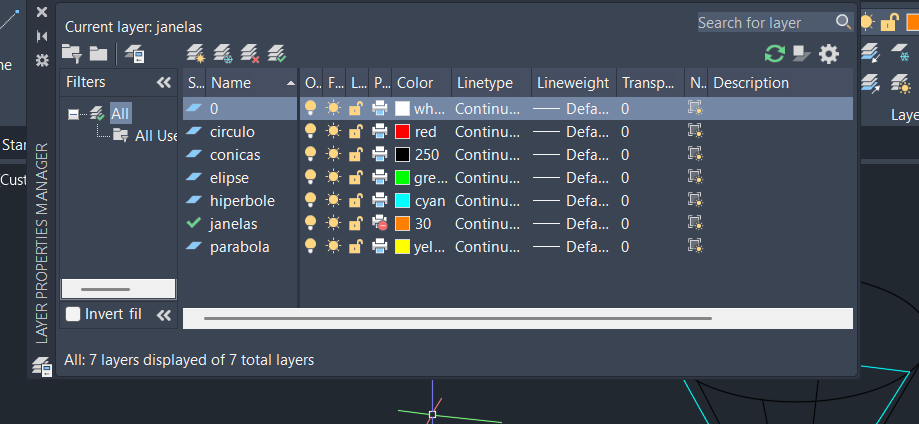Click print icon for janelas layer
Image resolution: width=919 pixels, height=424 pixels.
(380, 223)
